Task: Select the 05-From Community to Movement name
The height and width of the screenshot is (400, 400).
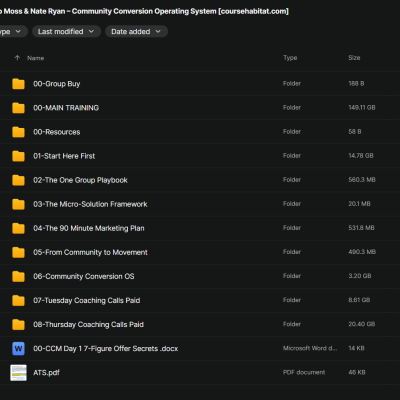Action: tap(90, 252)
